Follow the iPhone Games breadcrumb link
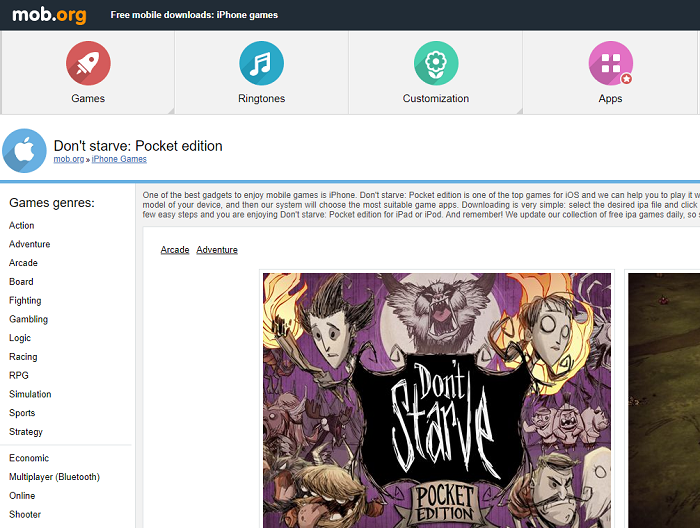700x528 pixels. (x=119, y=159)
